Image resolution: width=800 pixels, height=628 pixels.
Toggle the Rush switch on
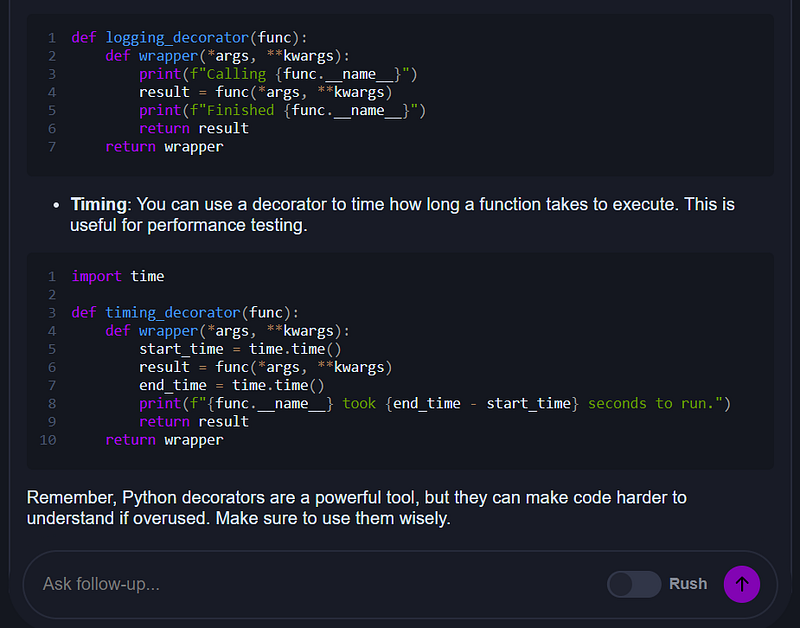point(634,584)
